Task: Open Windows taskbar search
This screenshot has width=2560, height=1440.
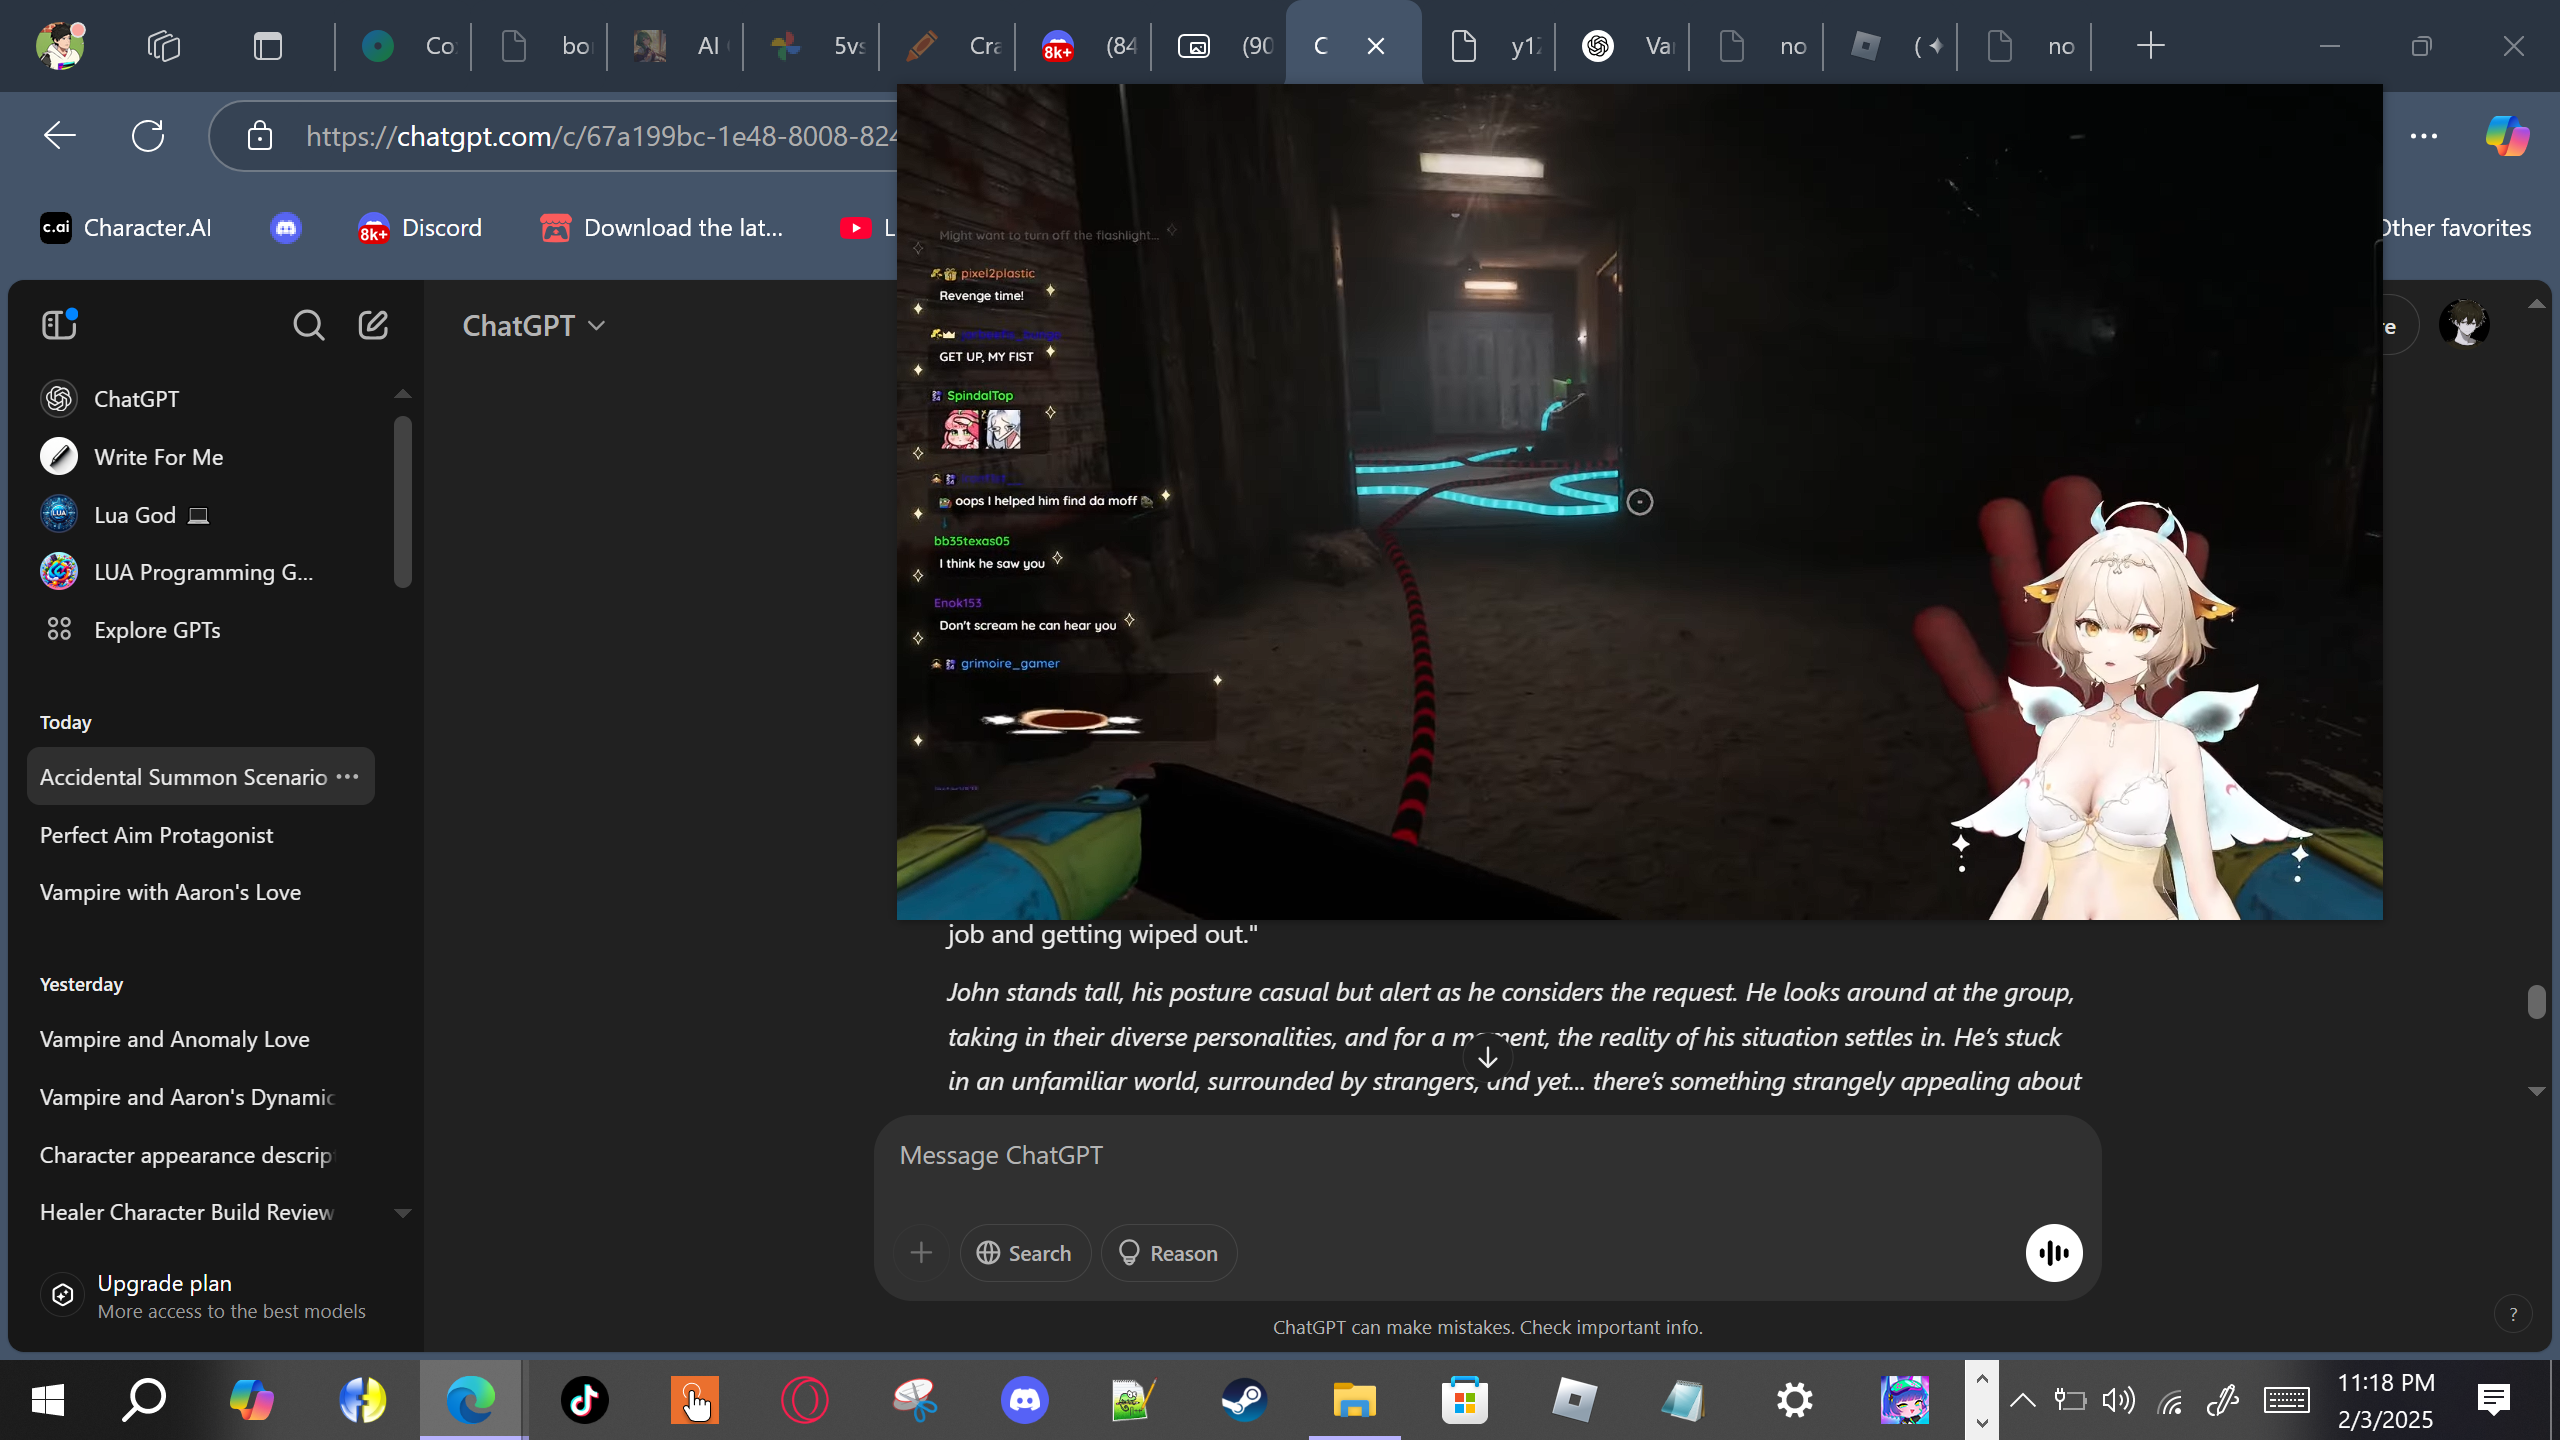Action: (x=144, y=1400)
